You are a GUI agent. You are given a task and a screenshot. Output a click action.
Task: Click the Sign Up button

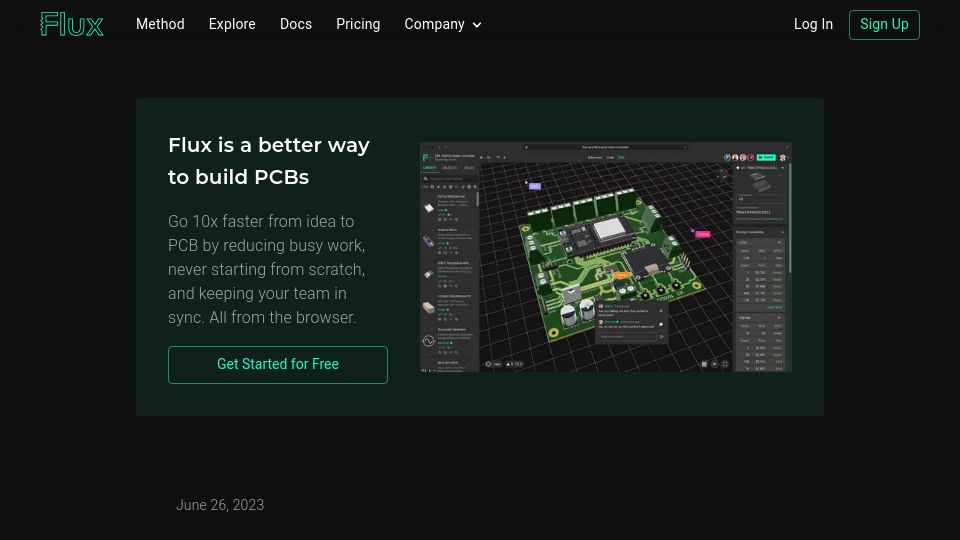(884, 24)
